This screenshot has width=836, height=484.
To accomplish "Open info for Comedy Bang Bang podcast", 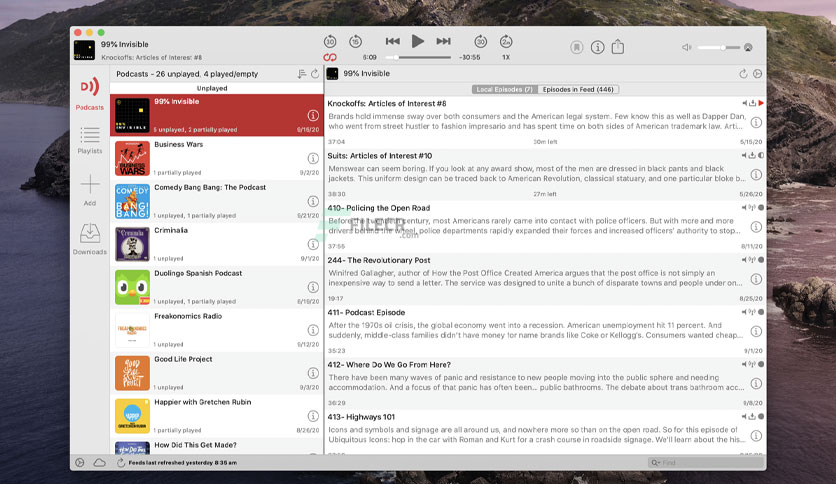I will click(313, 201).
